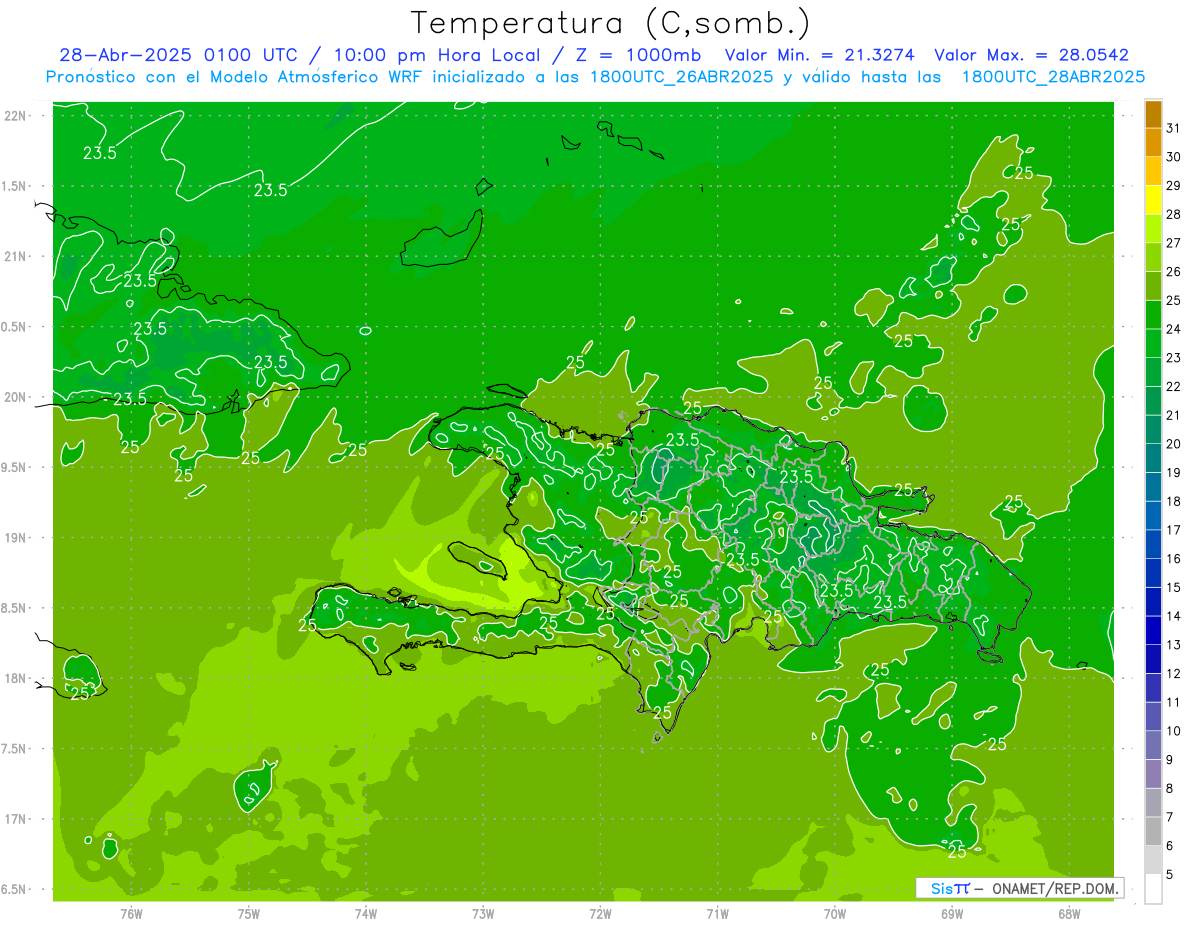Click the "22N" latitude label
1200x927 pixels.
[15, 116]
